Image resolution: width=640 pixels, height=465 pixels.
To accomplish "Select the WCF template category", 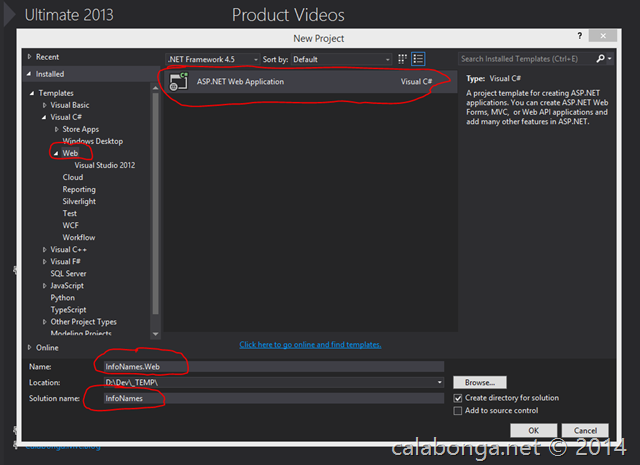I will pos(70,225).
